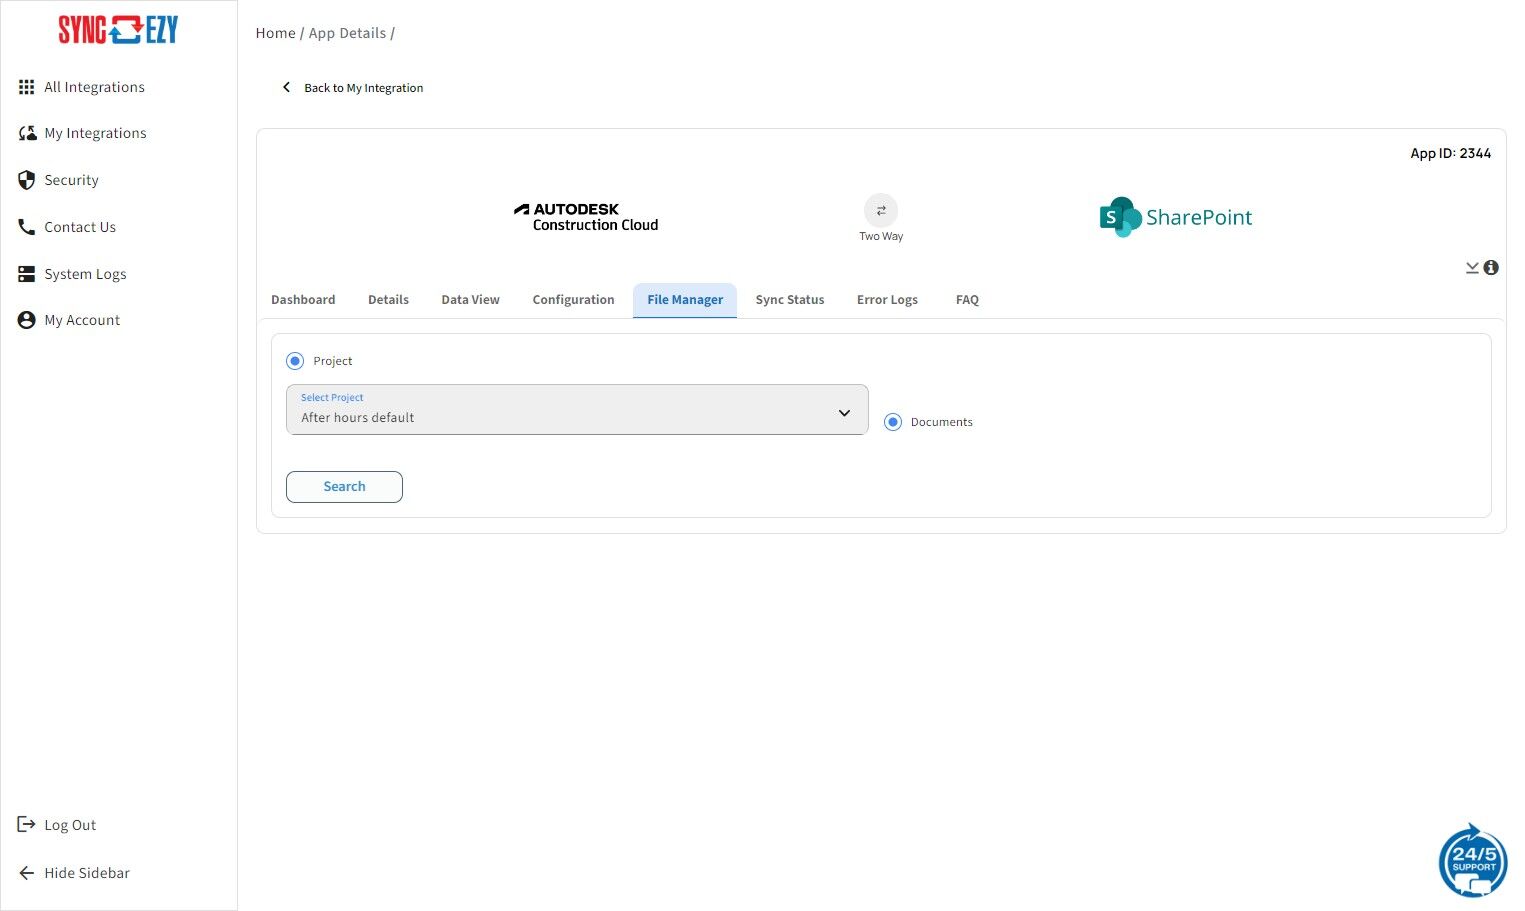Open the Error Logs tab
The height and width of the screenshot is (911, 1525).
tap(887, 300)
